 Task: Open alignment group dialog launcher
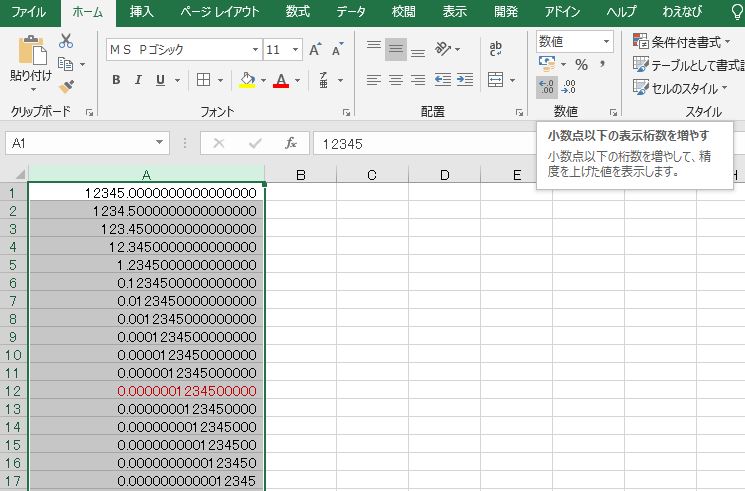pyautogui.click(x=519, y=113)
